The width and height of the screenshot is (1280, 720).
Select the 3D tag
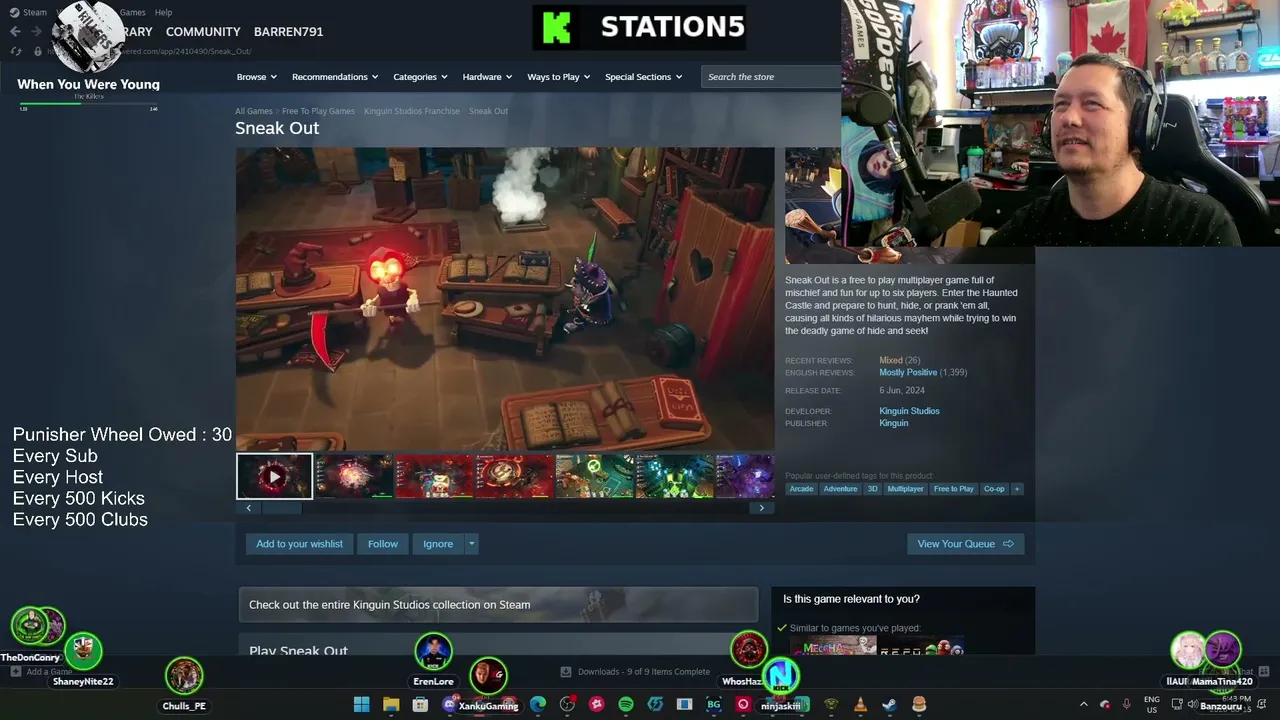[872, 489]
